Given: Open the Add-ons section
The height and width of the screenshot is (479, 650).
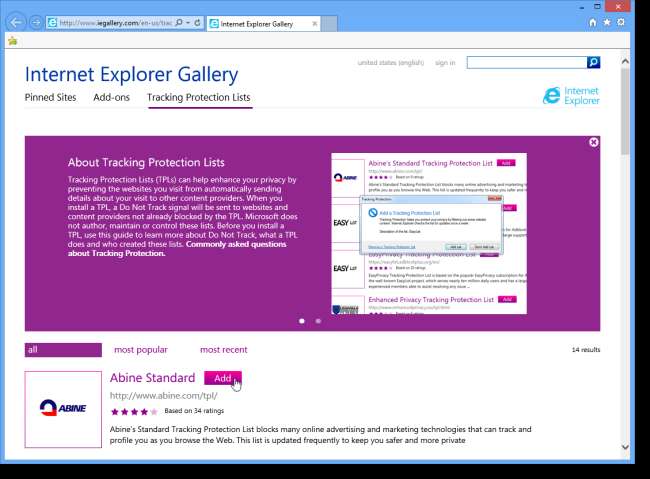Looking at the screenshot, I should click(112, 97).
